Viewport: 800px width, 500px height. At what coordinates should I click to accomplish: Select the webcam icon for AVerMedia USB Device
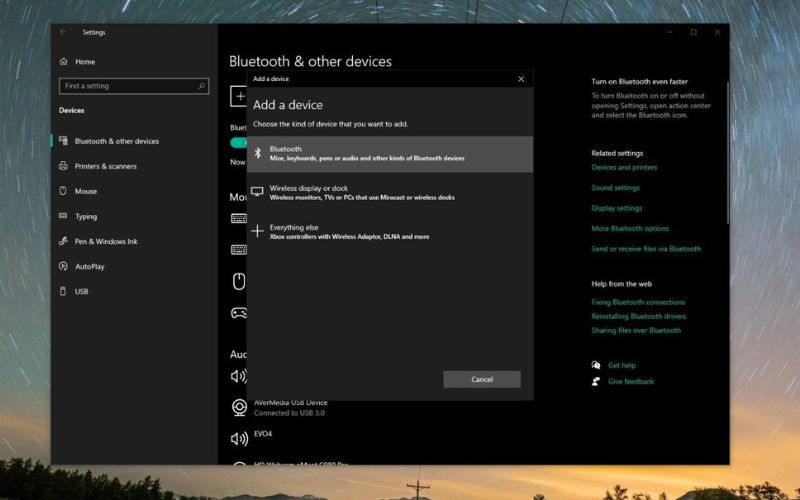click(239, 408)
